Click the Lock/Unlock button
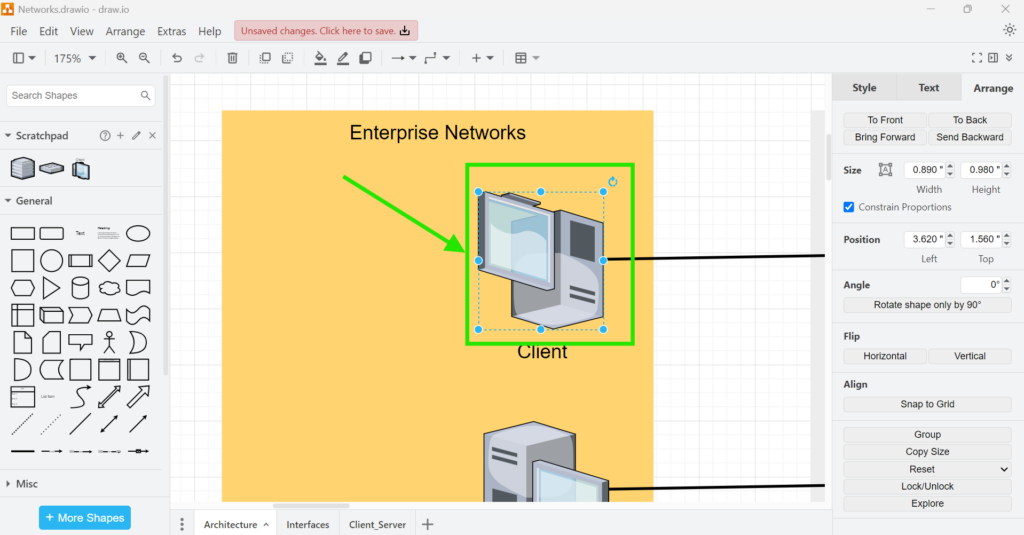Viewport: 1024px width, 535px height. (927, 486)
